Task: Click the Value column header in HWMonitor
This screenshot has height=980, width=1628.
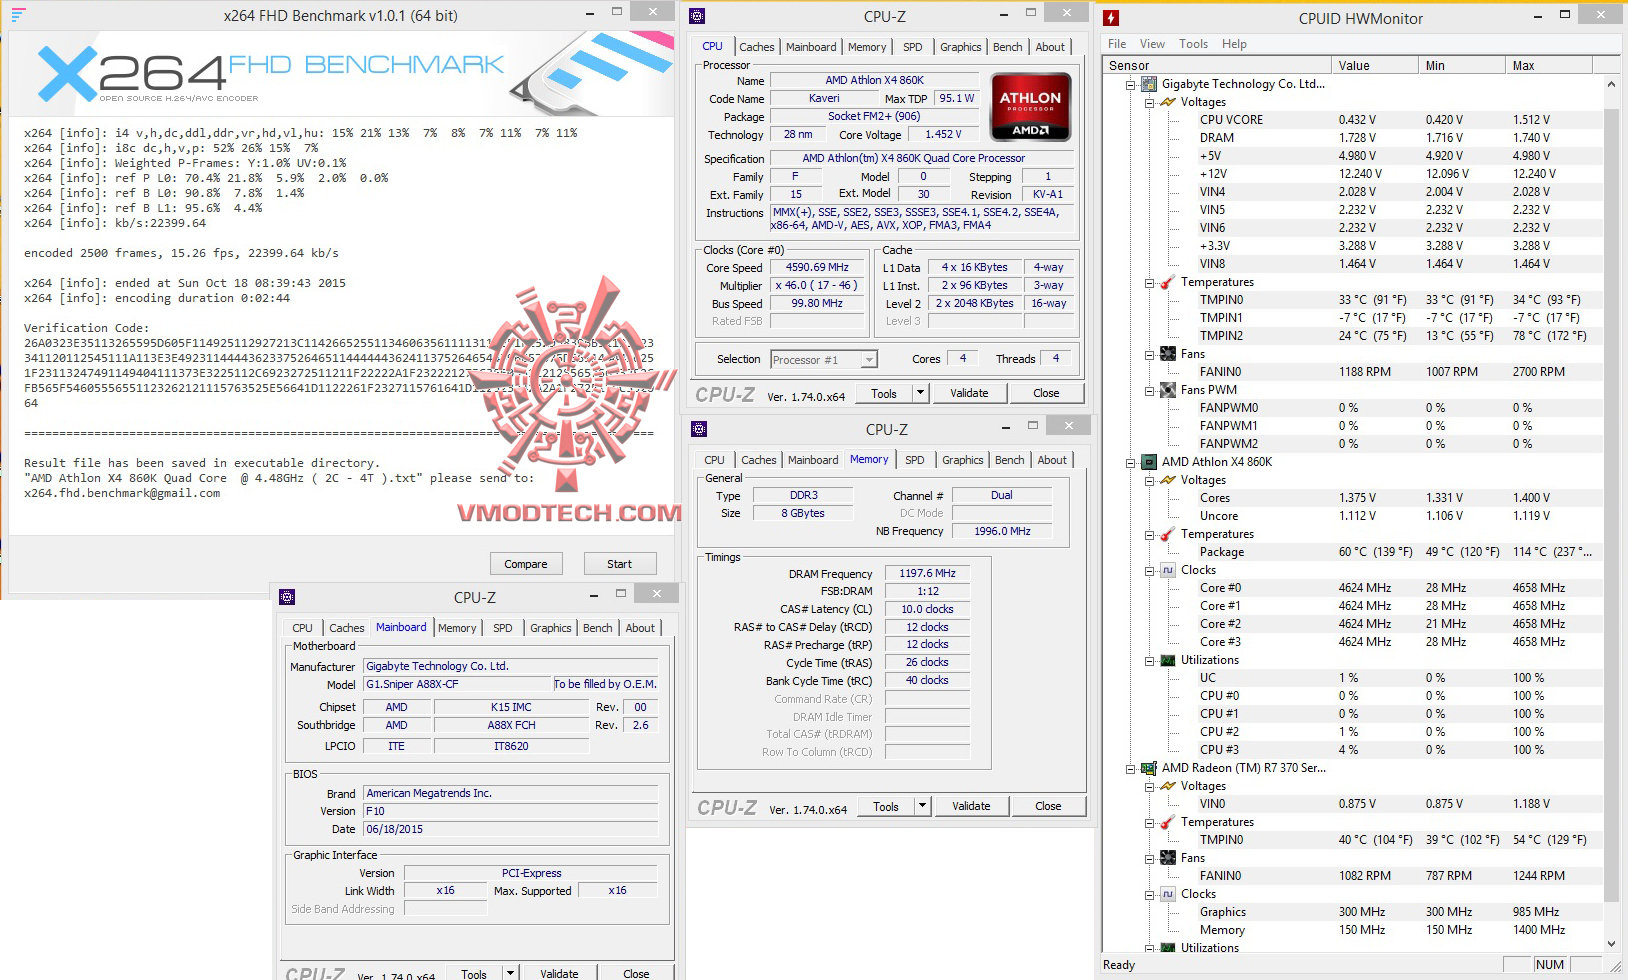Action: click(1376, 66)
